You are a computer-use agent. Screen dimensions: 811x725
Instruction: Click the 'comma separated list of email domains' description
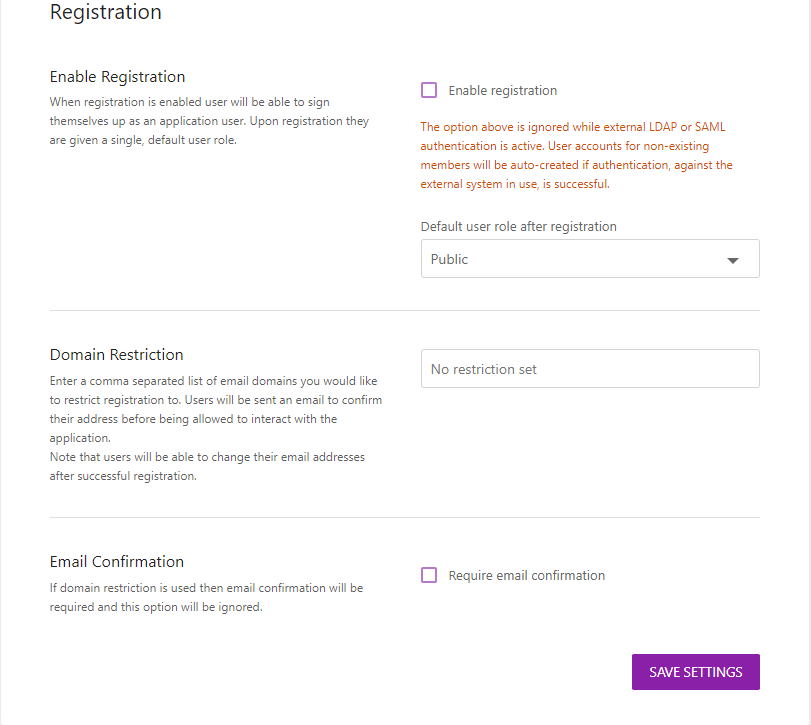point(216,409)
